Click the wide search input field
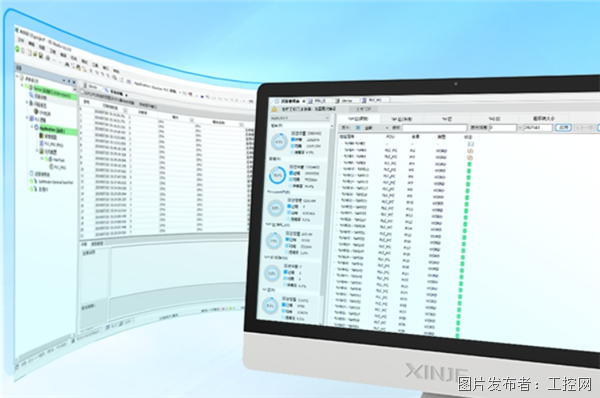Image resolution: width=600 pixels, height=398 pixels. click(x=434, y=128)
